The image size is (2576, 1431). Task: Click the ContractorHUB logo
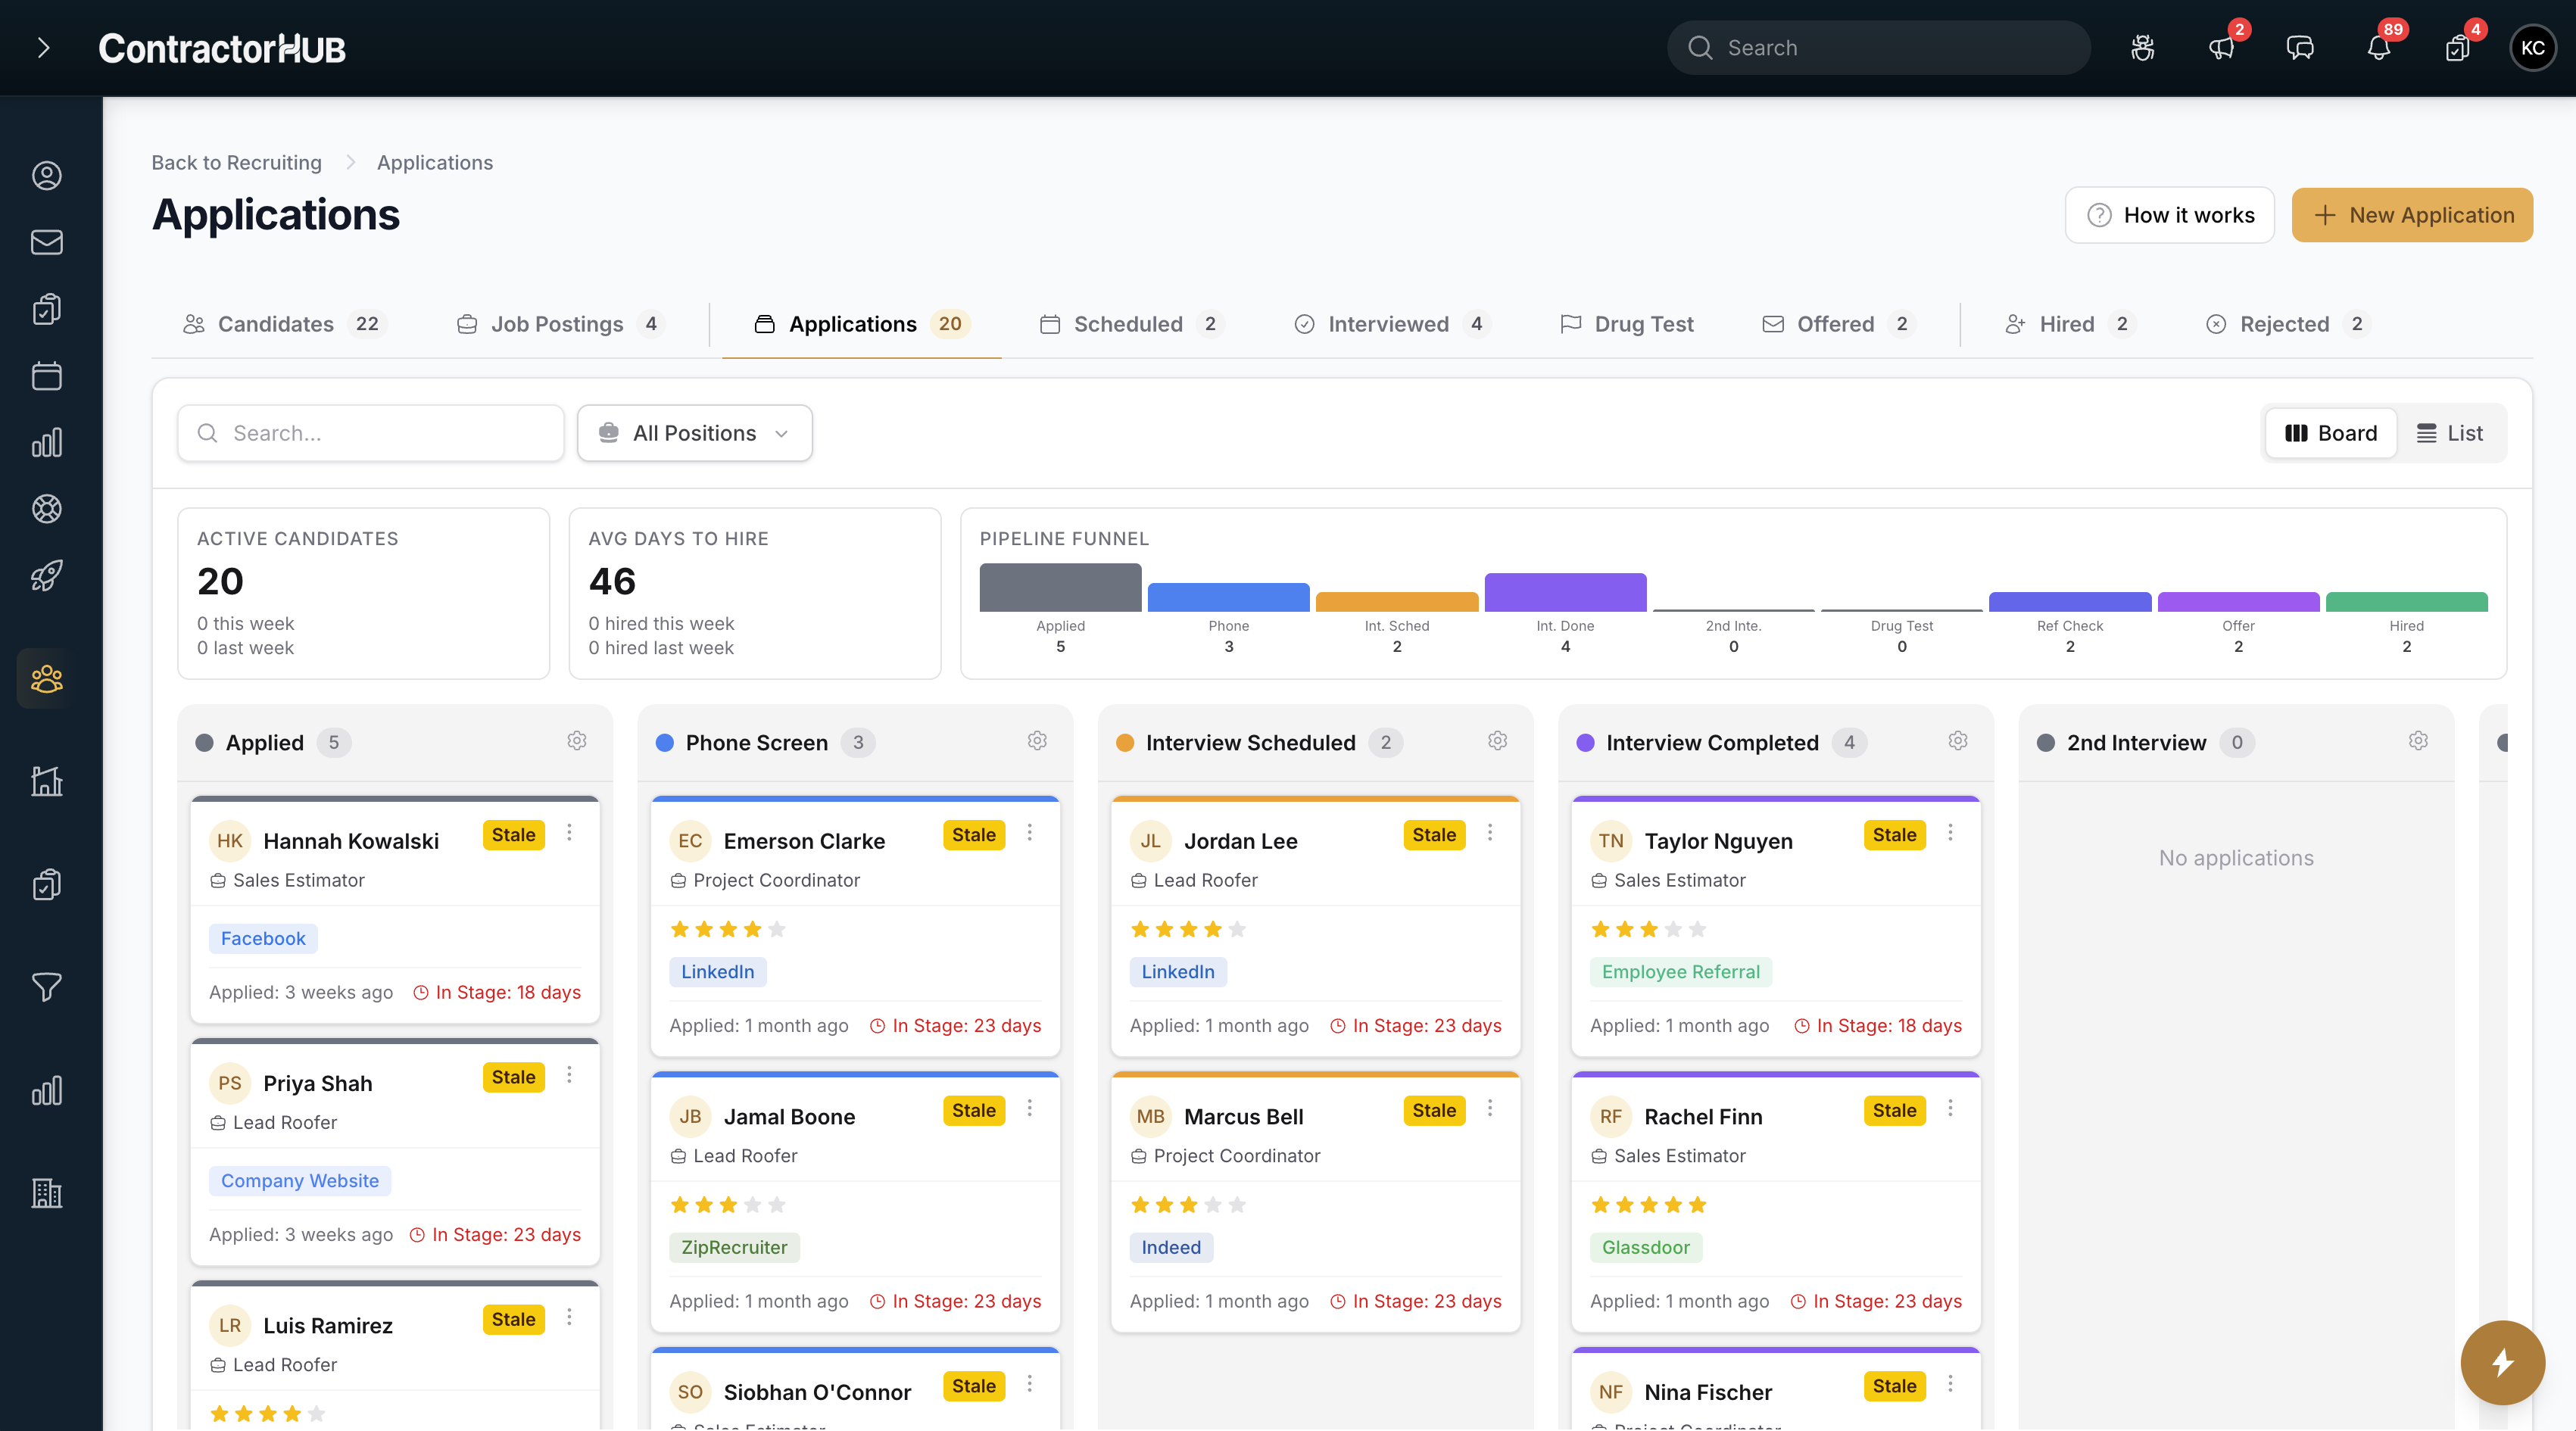point(222,48)
